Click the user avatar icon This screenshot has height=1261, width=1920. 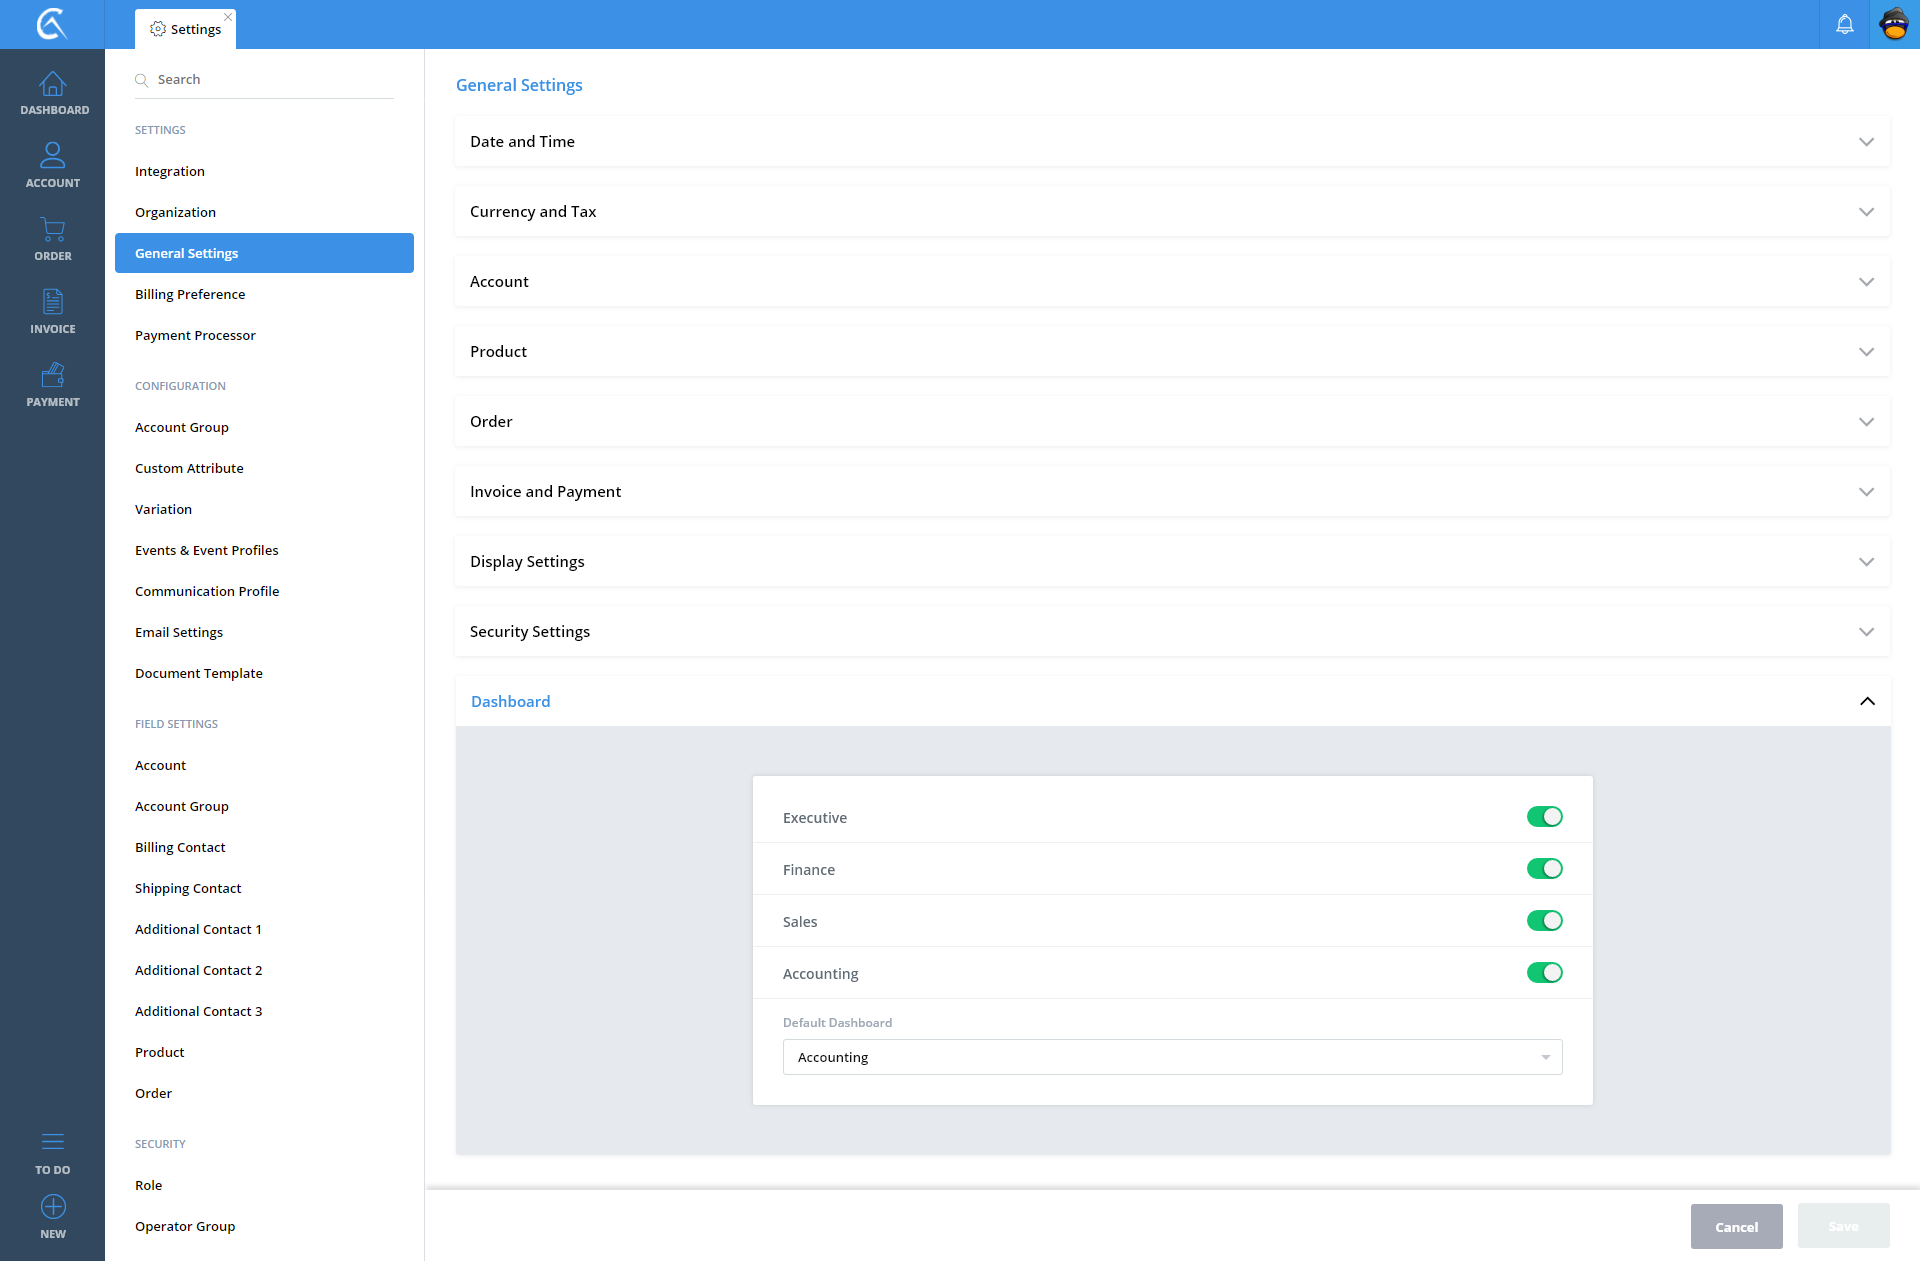coord(1894,24)
